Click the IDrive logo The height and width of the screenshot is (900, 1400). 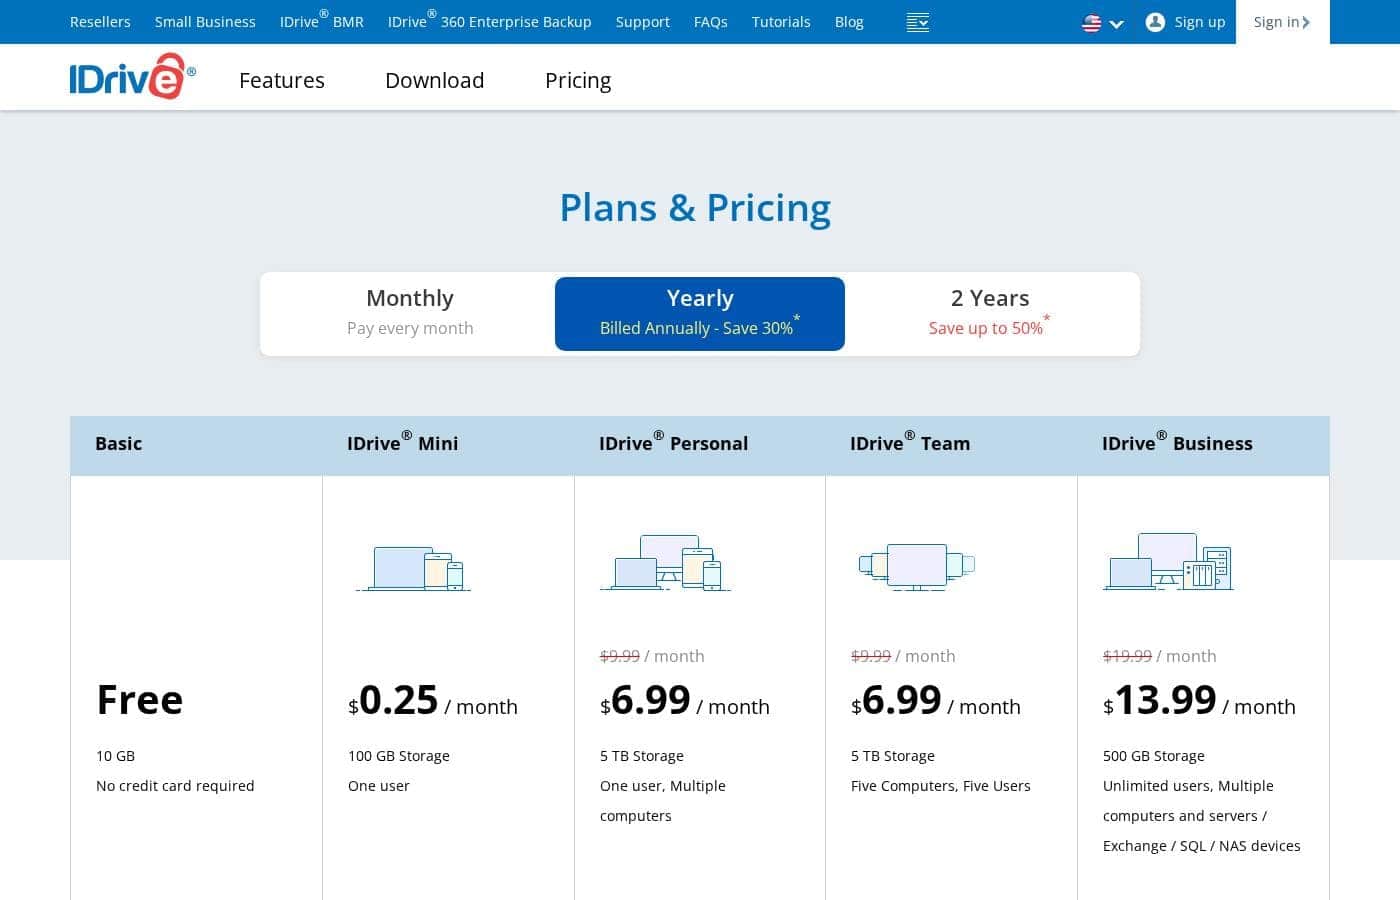(132, 77)
